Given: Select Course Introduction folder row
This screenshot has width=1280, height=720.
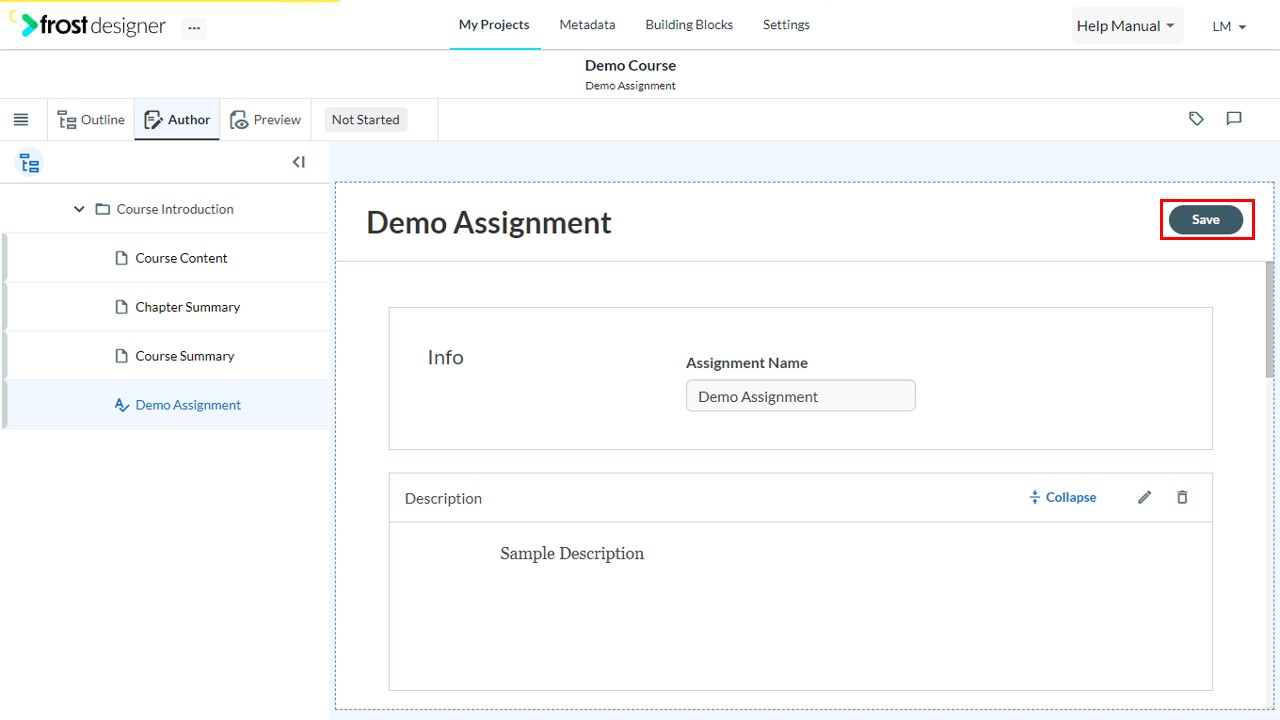Looking at the screenshot, I should 164,209.
